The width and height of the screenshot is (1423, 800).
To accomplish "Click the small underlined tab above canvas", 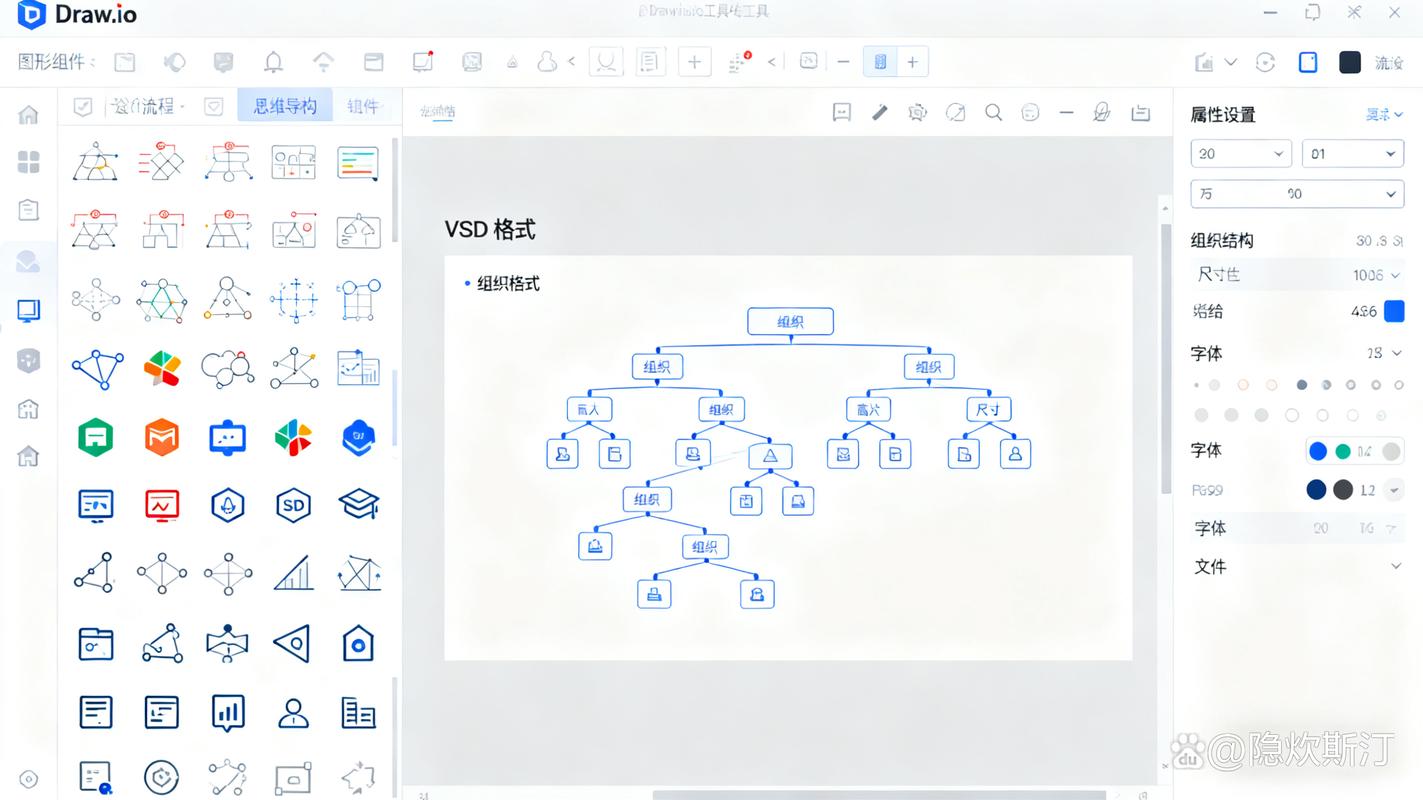I will pos(437,112).
